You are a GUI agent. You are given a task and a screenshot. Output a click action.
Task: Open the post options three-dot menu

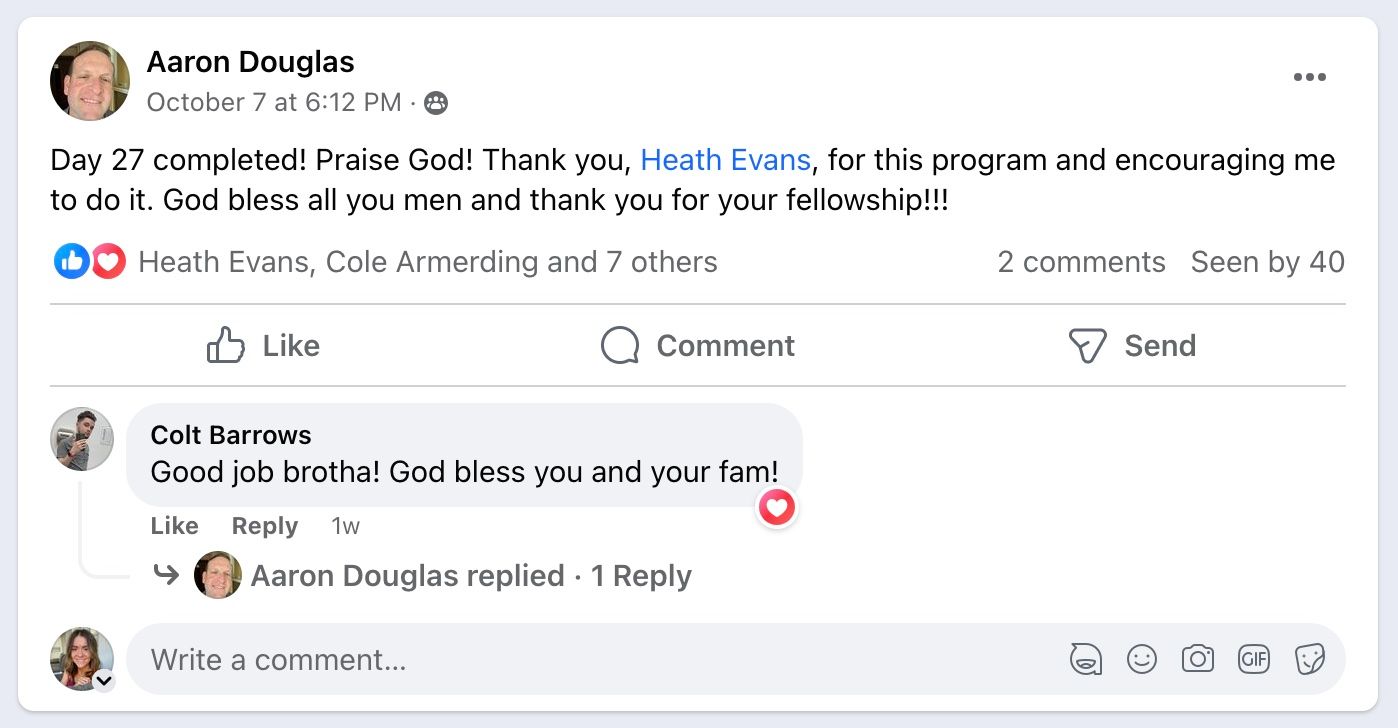(1309, 78)
